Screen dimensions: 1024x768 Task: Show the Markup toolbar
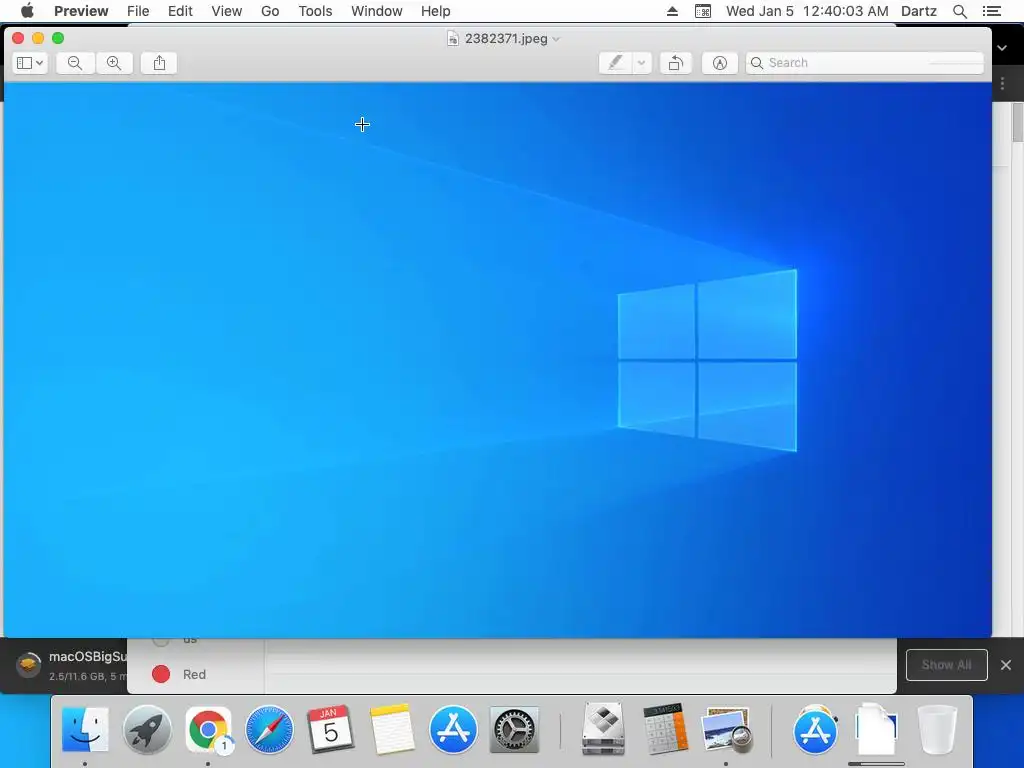720,63
